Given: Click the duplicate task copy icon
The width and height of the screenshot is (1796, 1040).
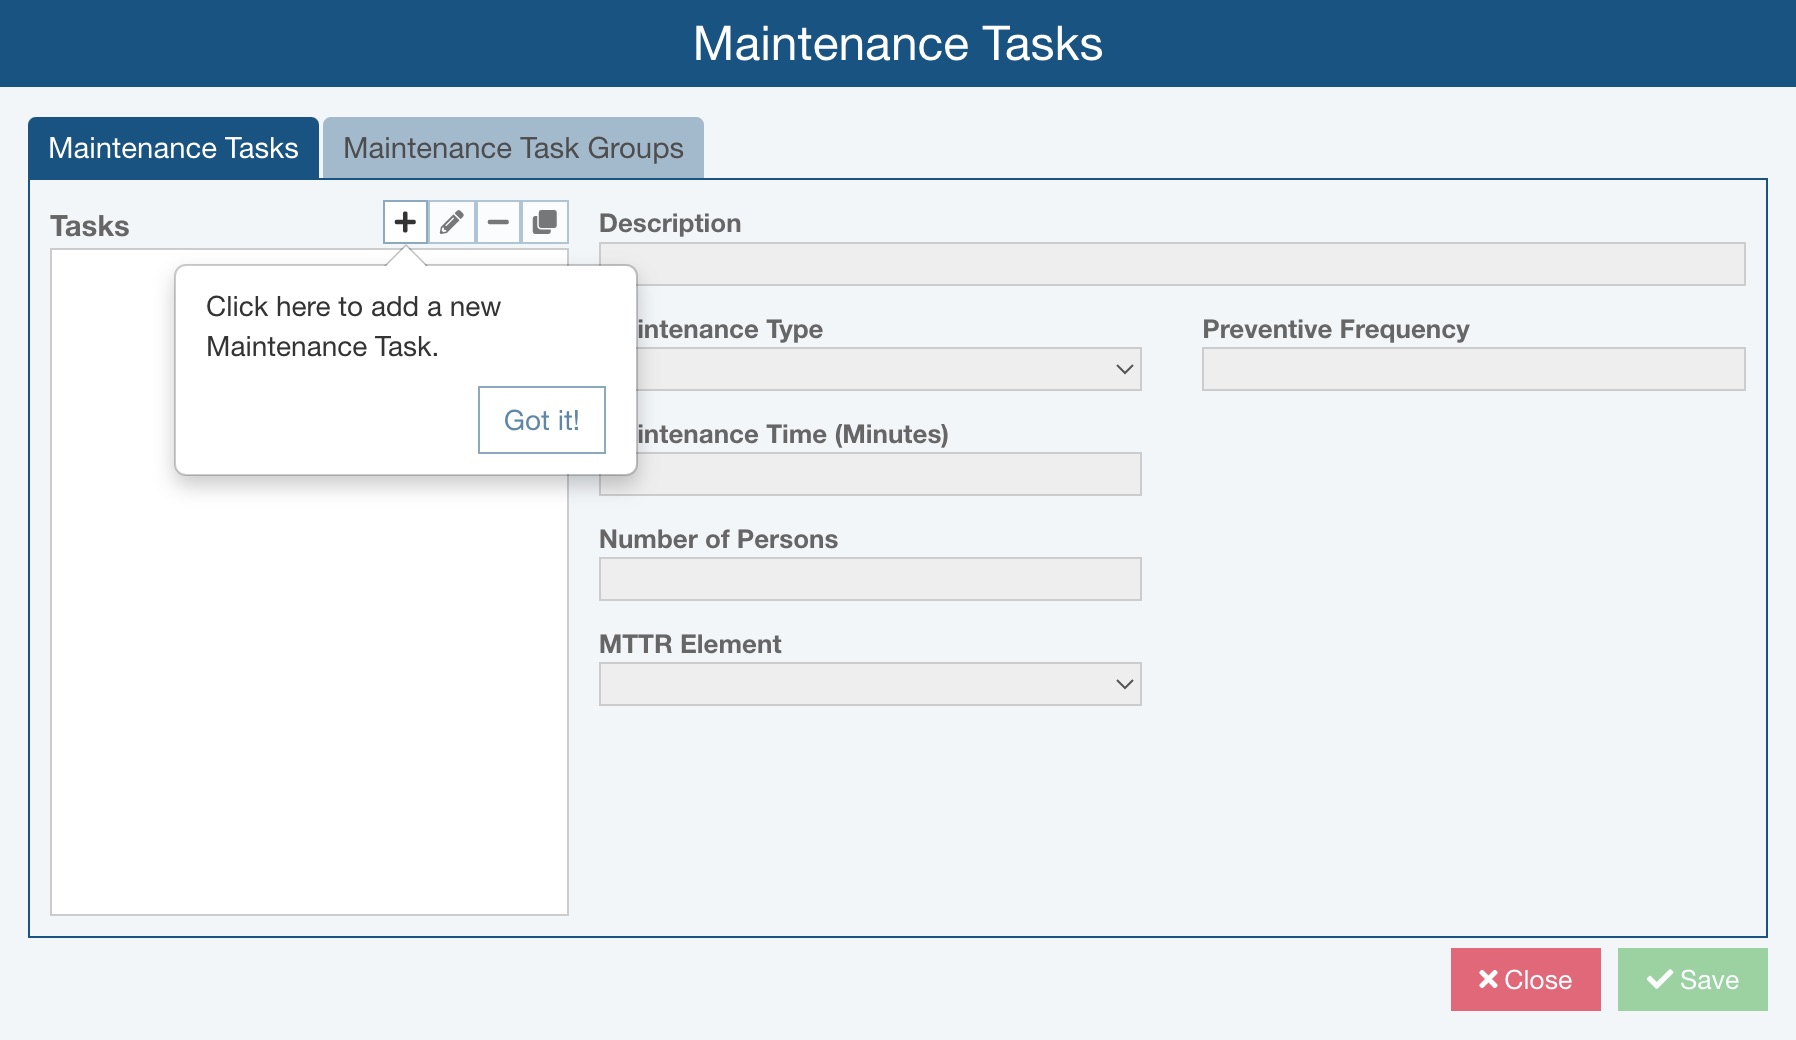Looking at the screenshot, I should [x=544, y=222].
